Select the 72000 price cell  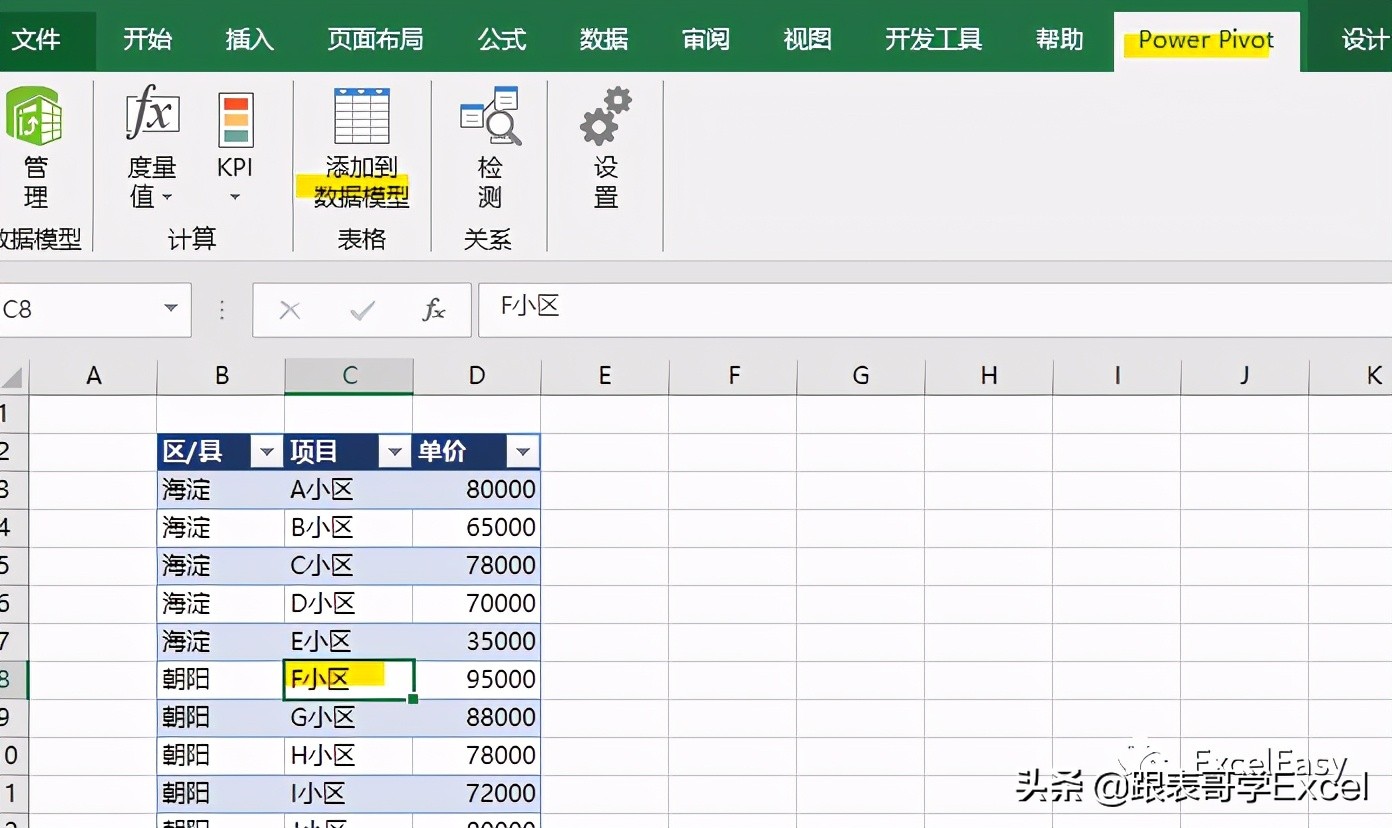477,794
